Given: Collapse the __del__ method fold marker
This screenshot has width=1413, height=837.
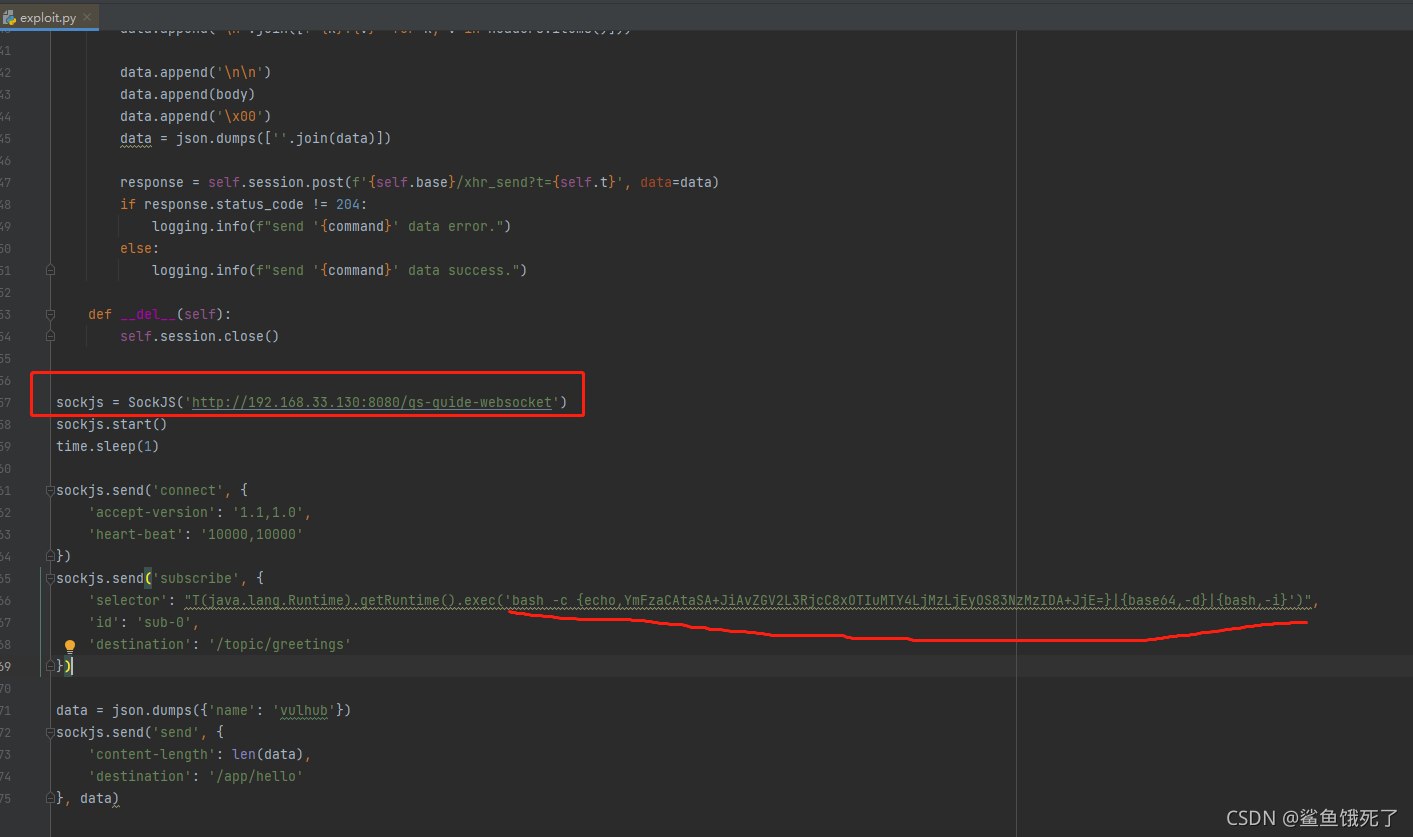Looking at the screenshot, I should coord(50,314).
